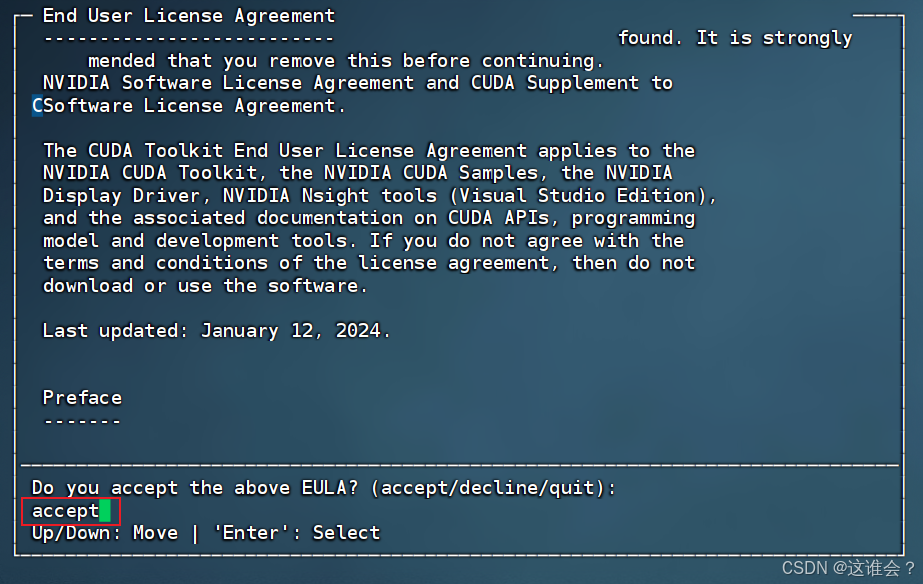923x584 pixels.
Task: Click the "Do you accept the above EULA?" prompt
Action: click(195, 488)
